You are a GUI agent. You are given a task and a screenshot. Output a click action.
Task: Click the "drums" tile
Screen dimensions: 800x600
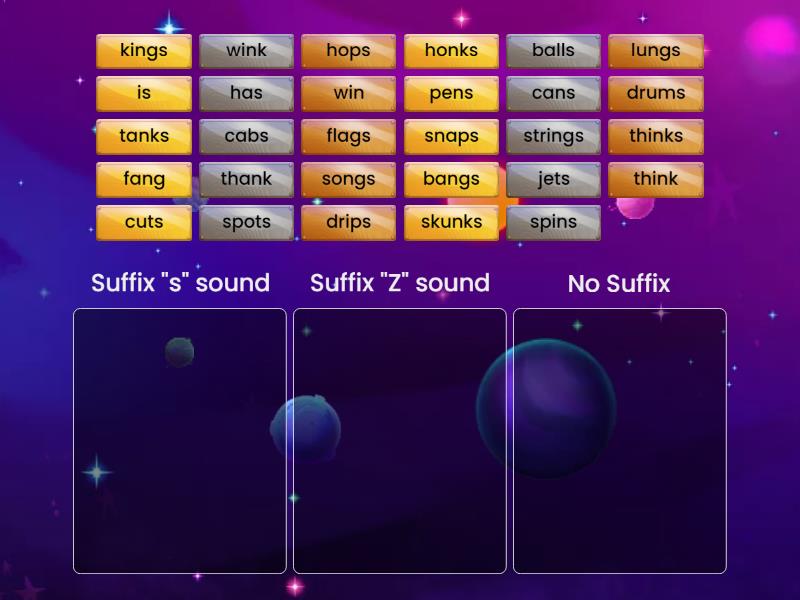[656, 93]
